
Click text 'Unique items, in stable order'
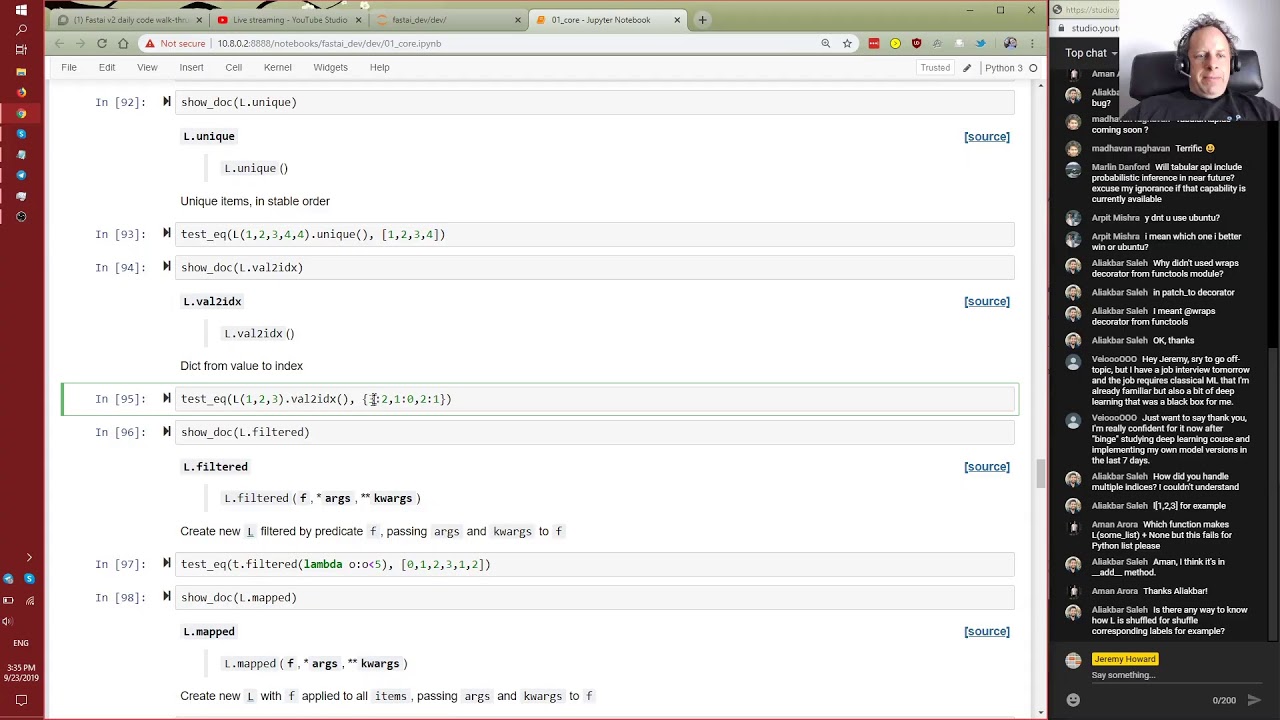tap(255, 201)
